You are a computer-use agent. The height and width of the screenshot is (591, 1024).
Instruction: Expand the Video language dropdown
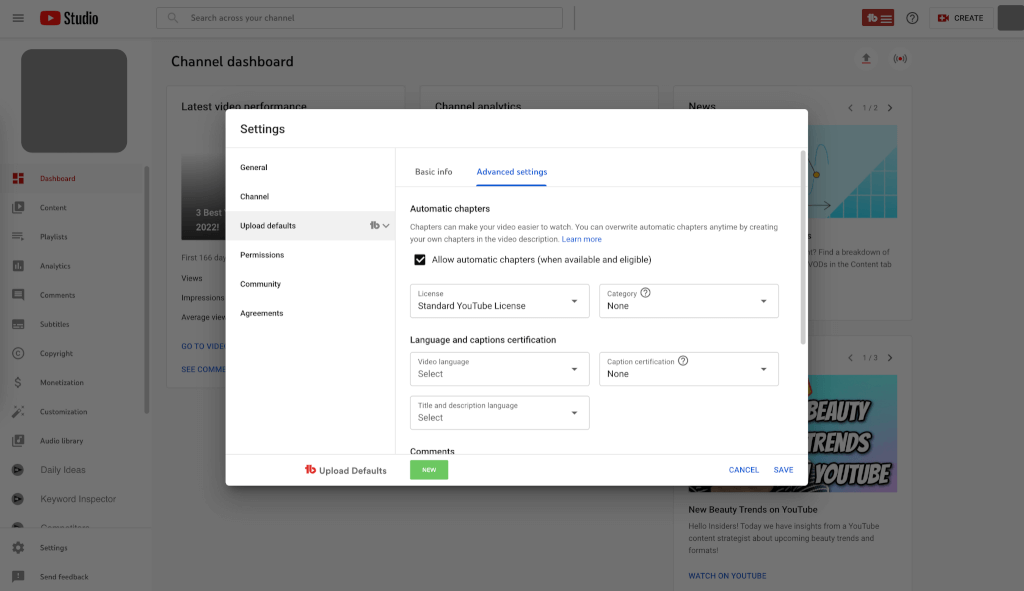(499, 369)
